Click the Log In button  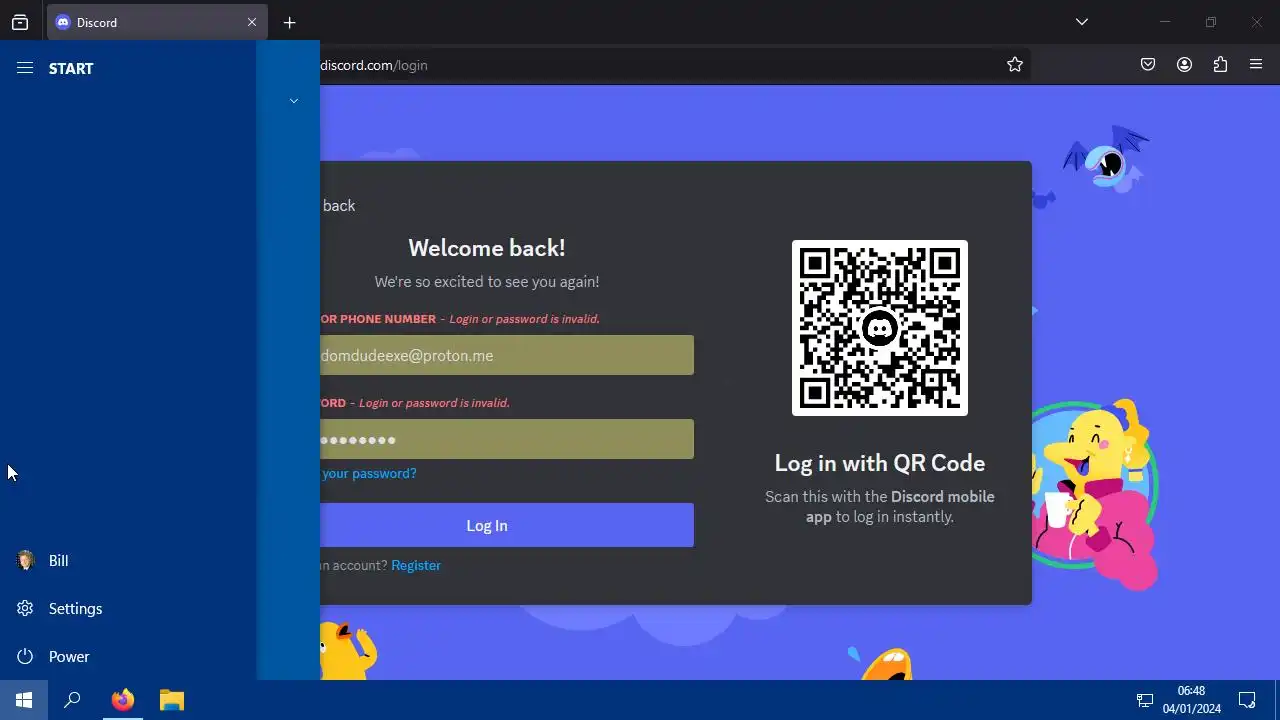(507, 525)
